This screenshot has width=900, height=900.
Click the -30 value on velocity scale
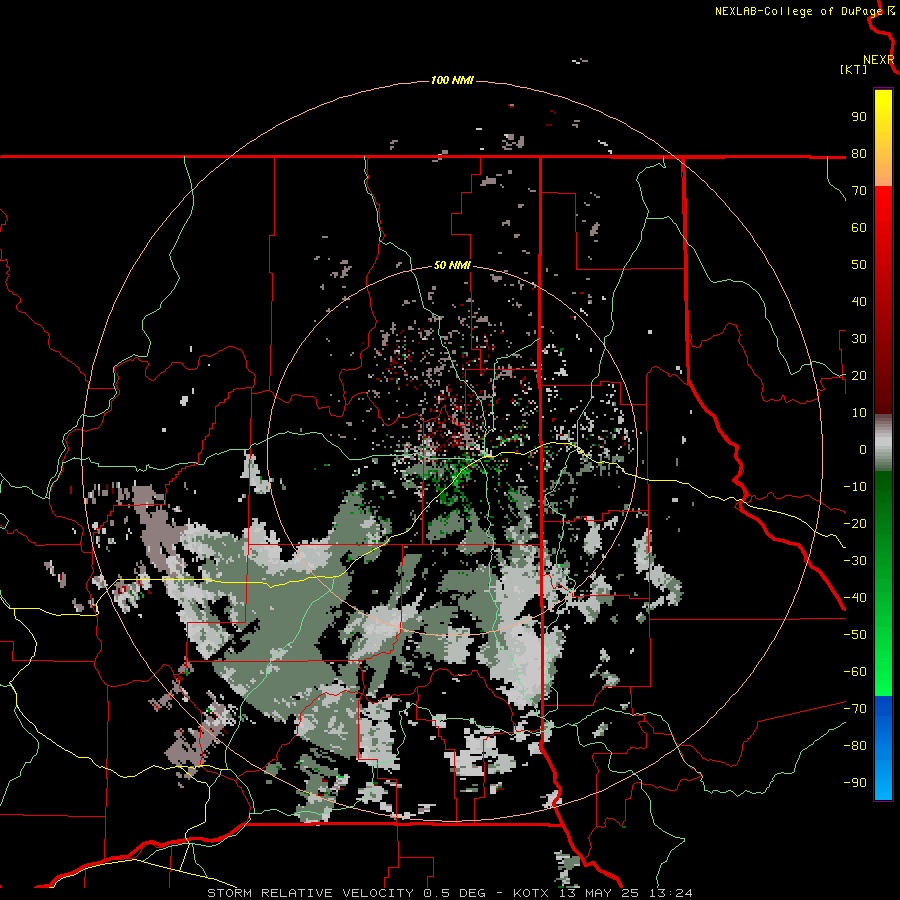point(855,561)
